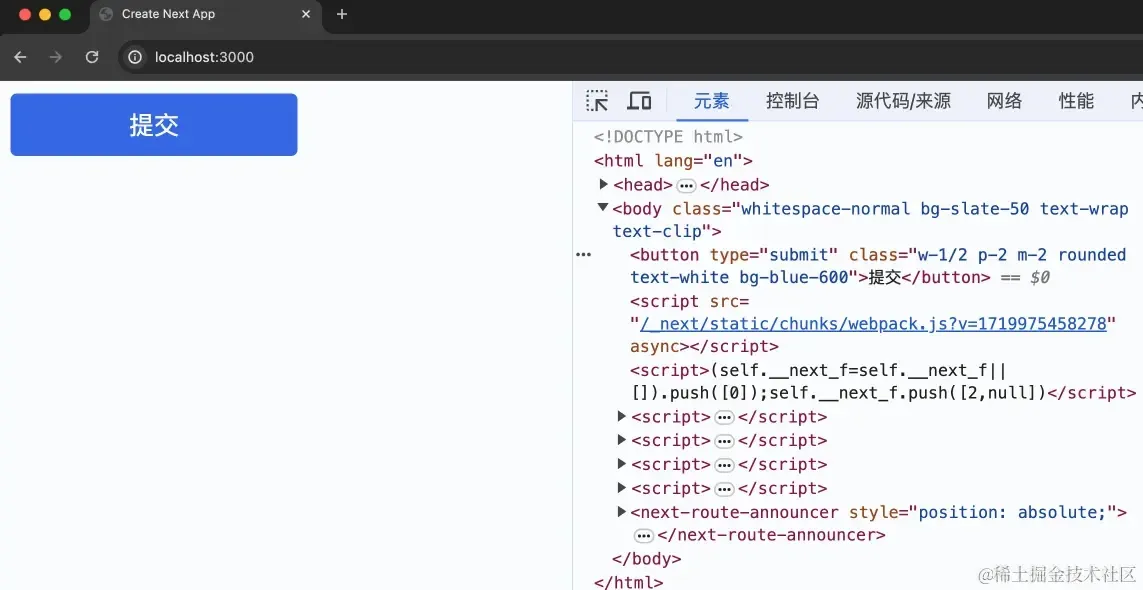Viewport: 1143px width, 590px height.
Task: Reload the page with refresh icon
Action: [x=92, y=57]
